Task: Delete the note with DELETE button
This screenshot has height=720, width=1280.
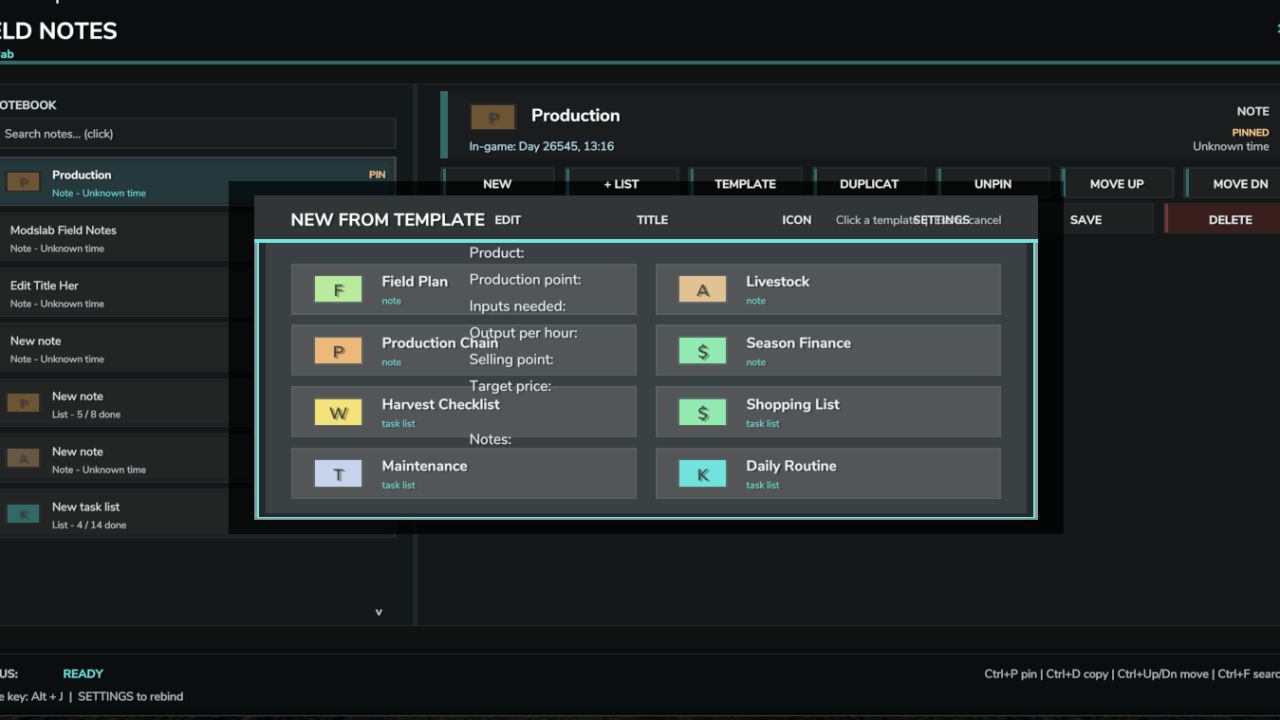Action: [x=1223, y=219]
